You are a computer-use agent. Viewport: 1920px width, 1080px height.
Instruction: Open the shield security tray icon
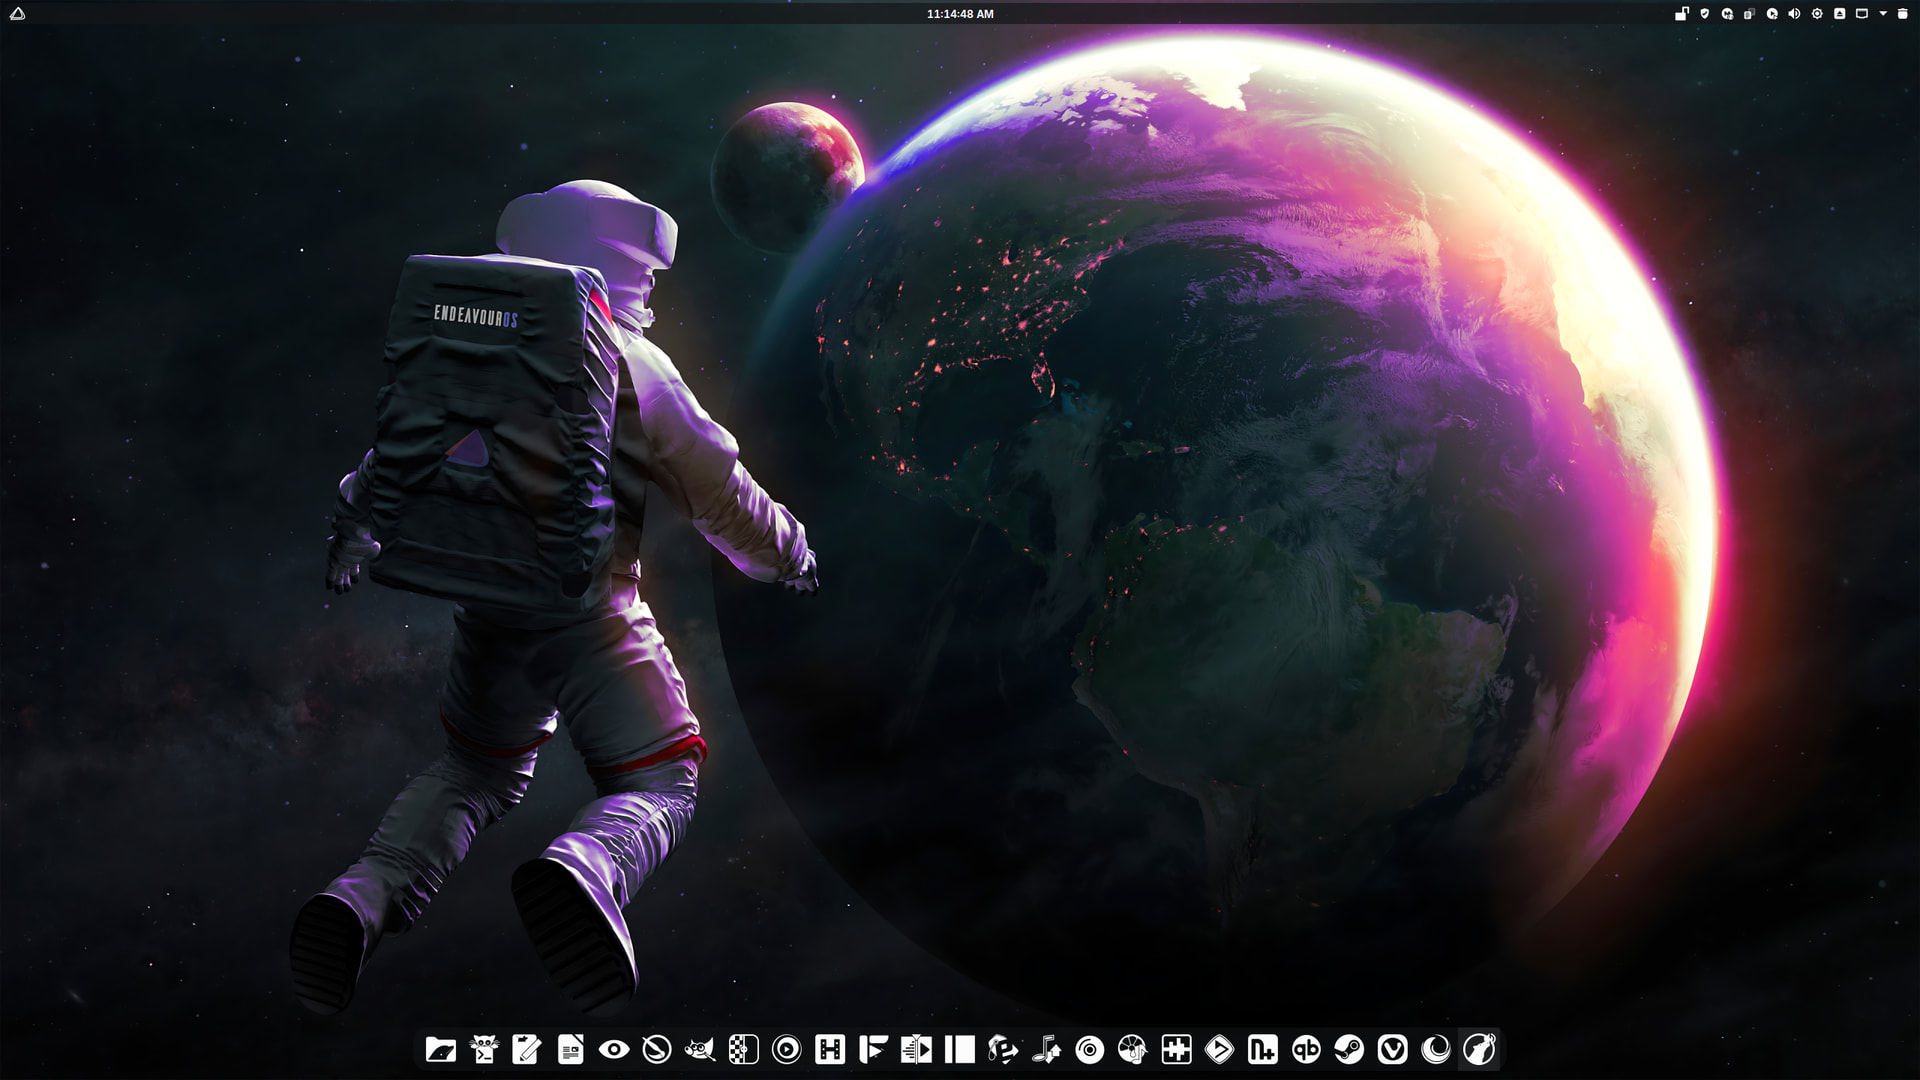pyautogui.click(x=1705, y=14)
